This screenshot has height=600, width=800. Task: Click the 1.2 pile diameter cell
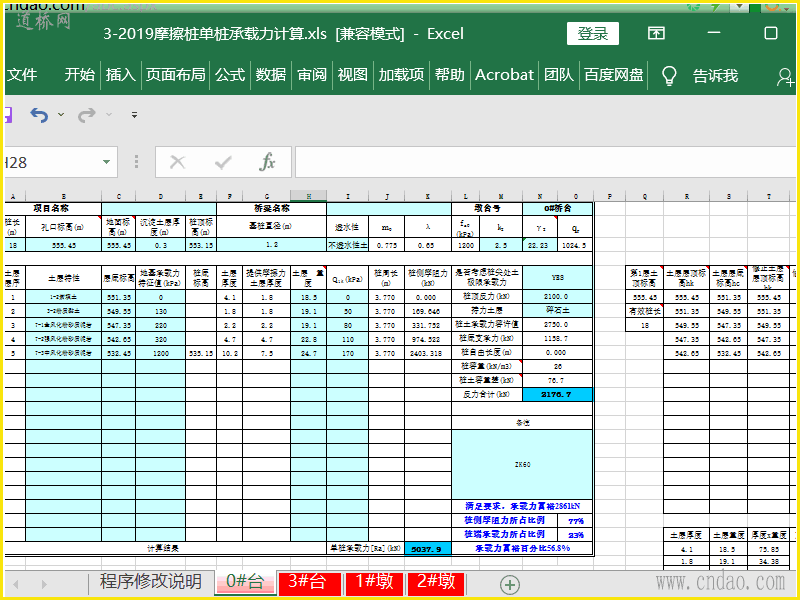click(271, 245)
